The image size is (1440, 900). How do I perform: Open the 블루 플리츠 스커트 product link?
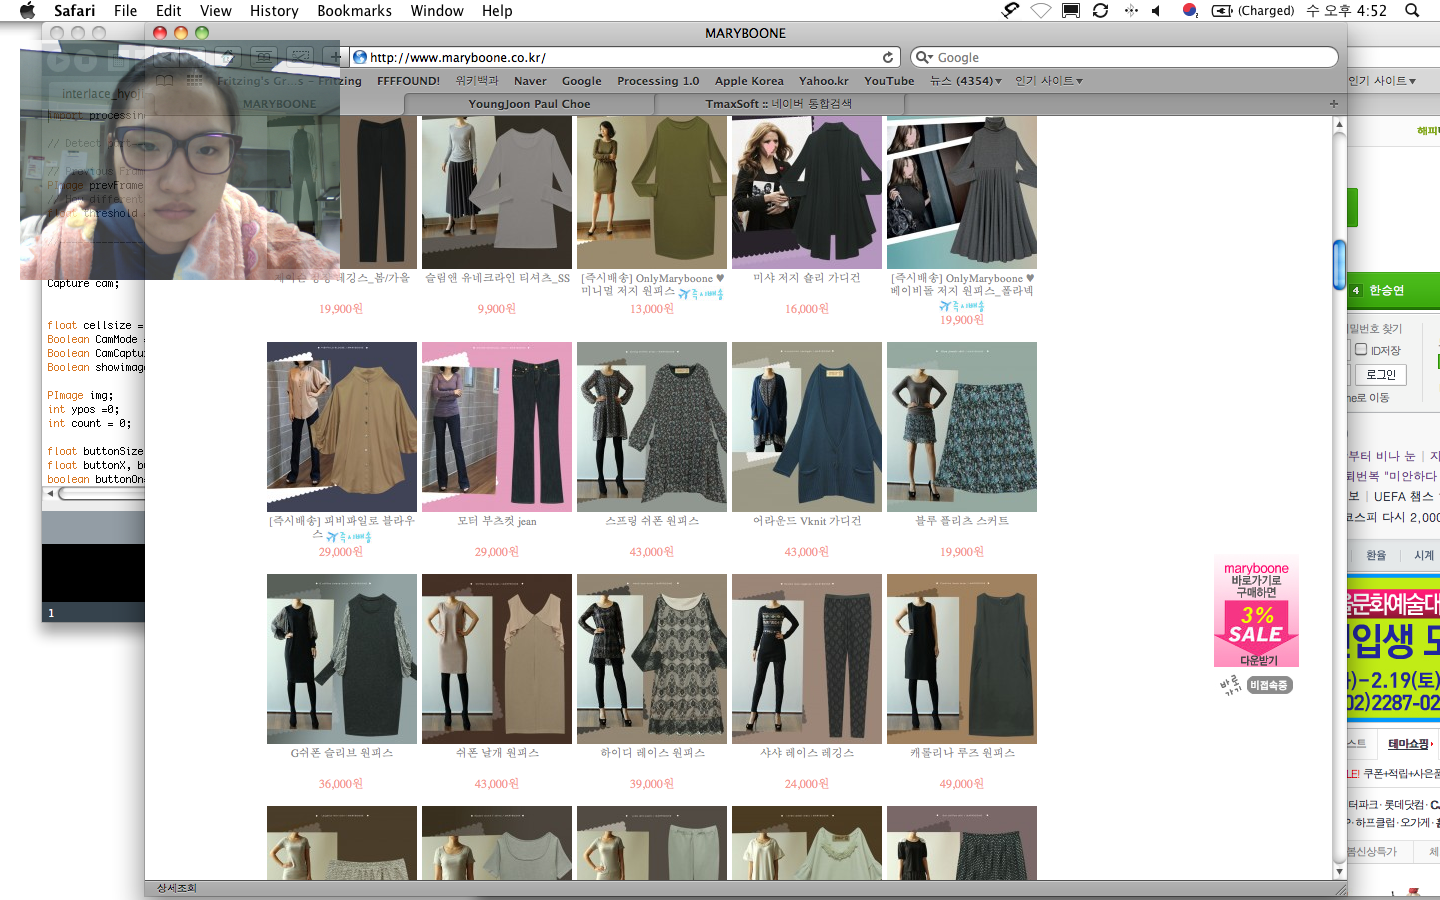pyautogui.click(x=961, y=521)
